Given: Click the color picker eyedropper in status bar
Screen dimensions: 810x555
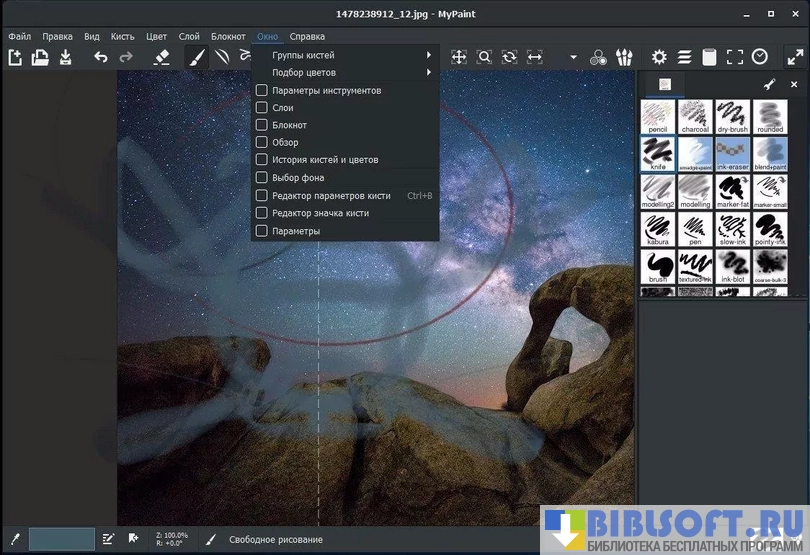Looking at the screenshot, I should [x=14, y=539].
